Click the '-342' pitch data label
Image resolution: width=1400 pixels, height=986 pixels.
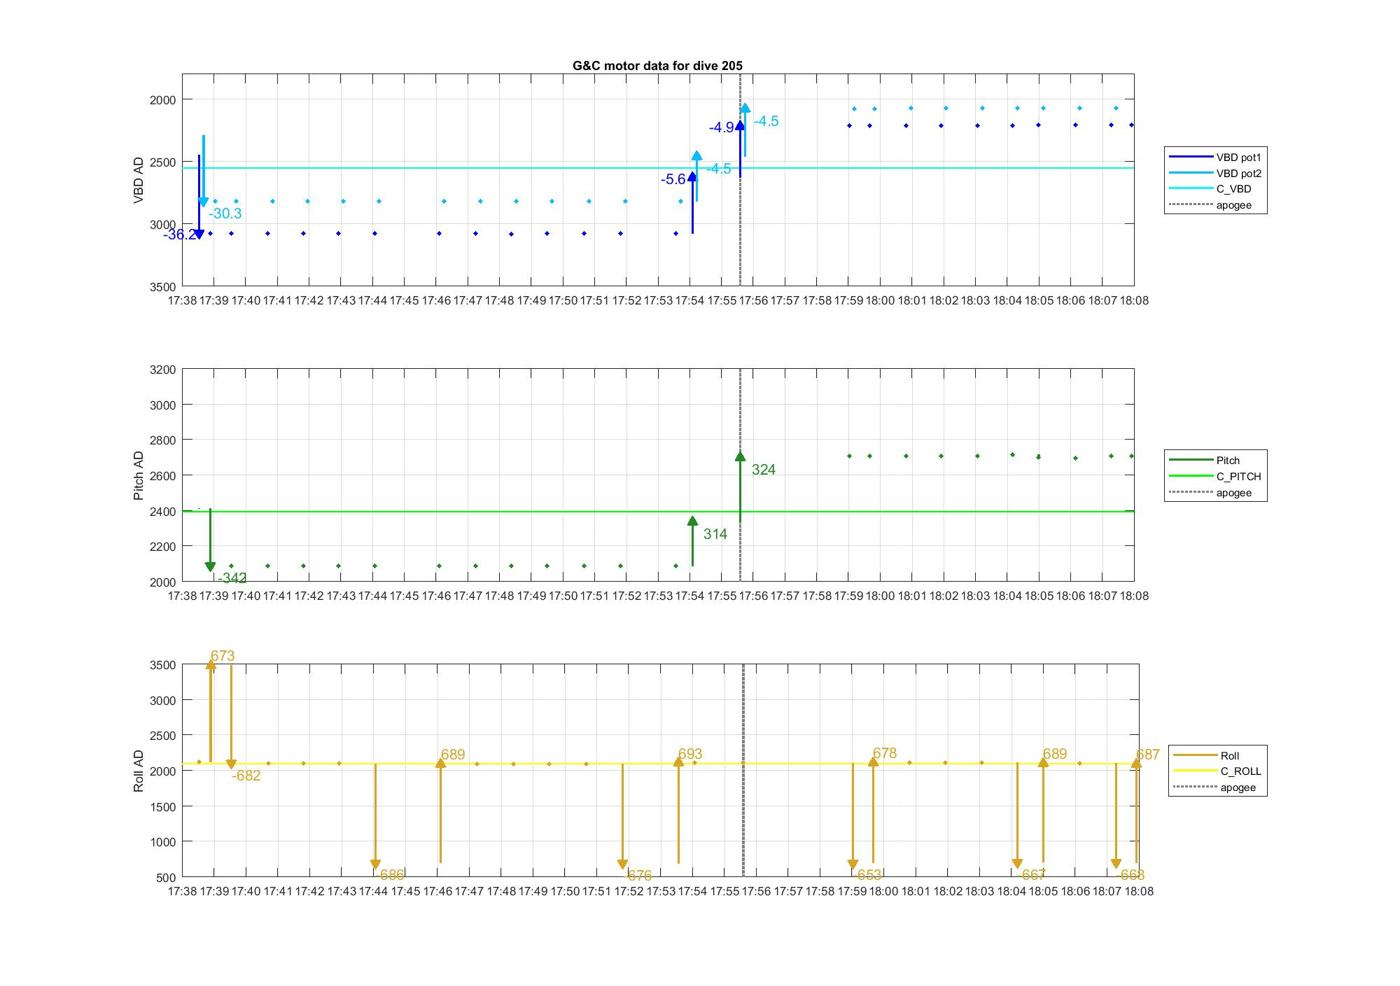[232, 578]
